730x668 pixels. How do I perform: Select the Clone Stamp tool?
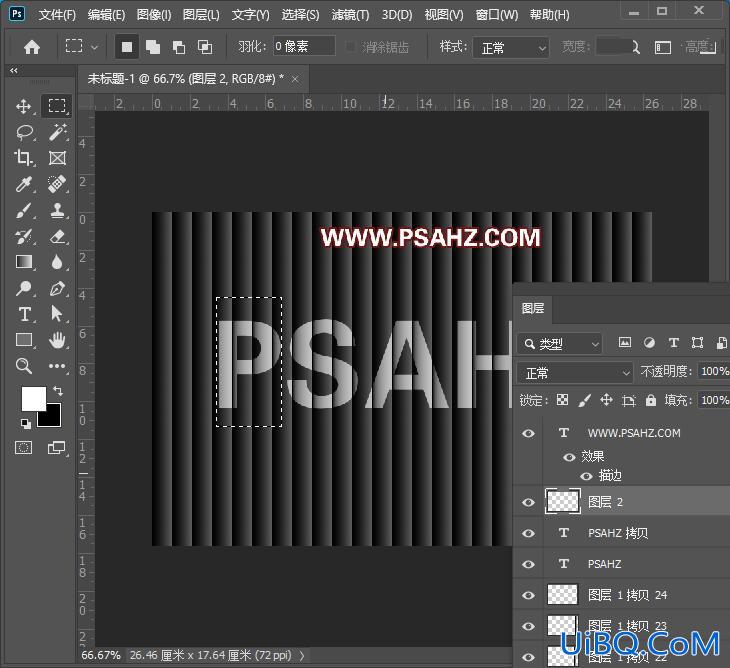coord(57,210)
